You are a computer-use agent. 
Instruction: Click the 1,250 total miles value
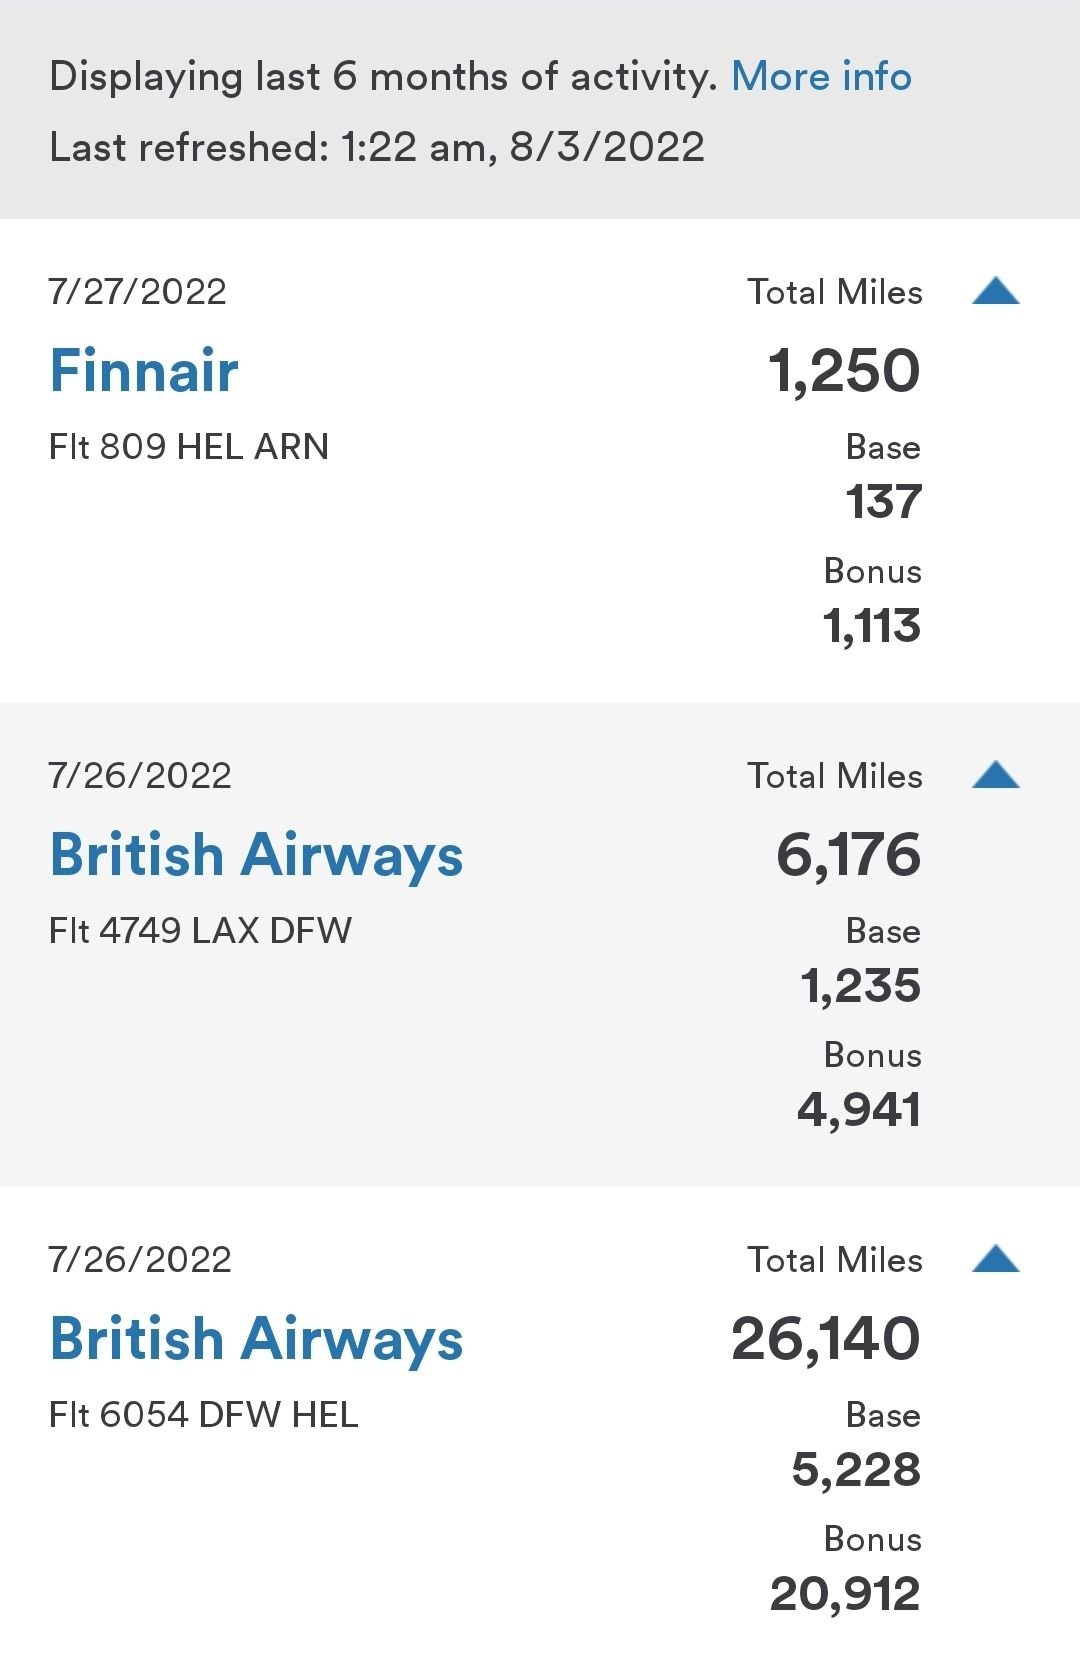tap(844, 371)
